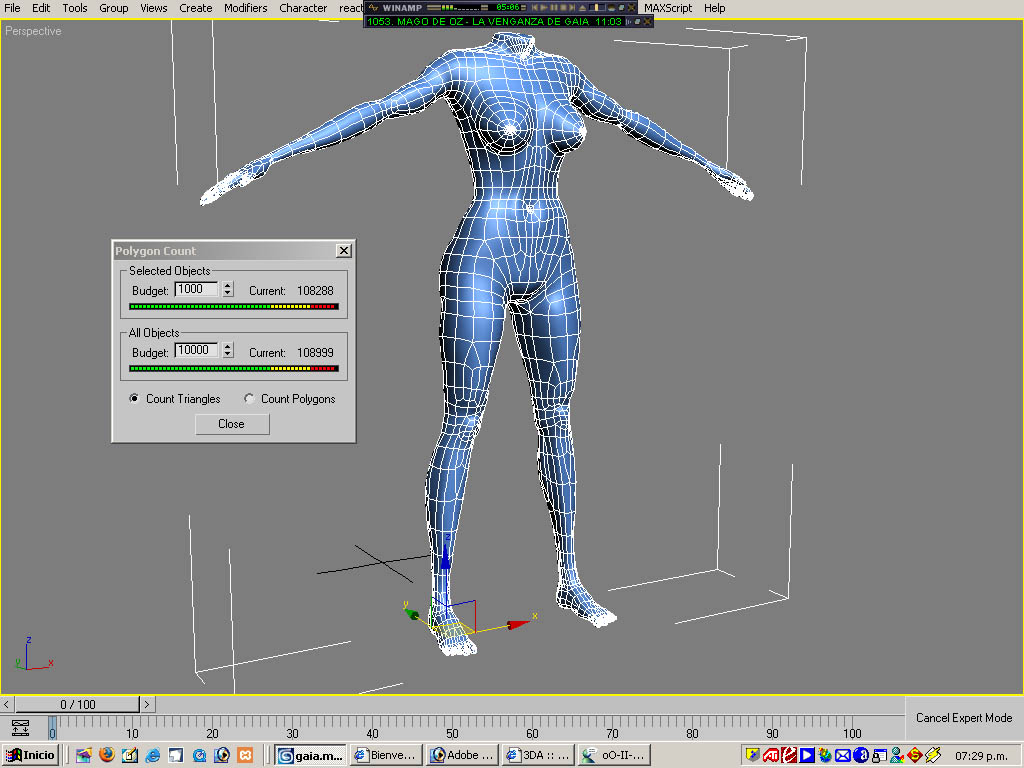Click the yellow lightning tray icon
This screenshot has height=768, width=1024.
tap(933, 755)
